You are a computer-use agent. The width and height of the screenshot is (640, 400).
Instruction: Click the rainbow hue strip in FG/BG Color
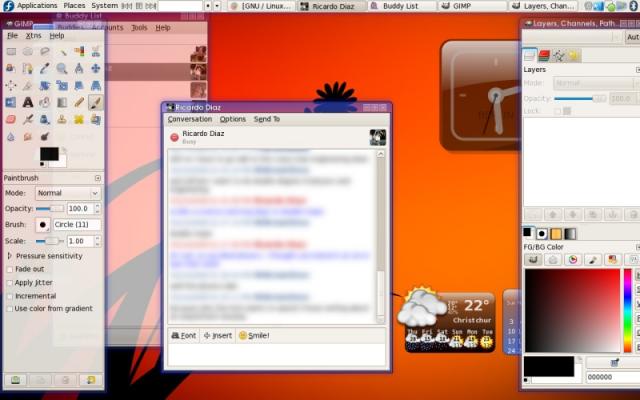(x=628, y=311)
